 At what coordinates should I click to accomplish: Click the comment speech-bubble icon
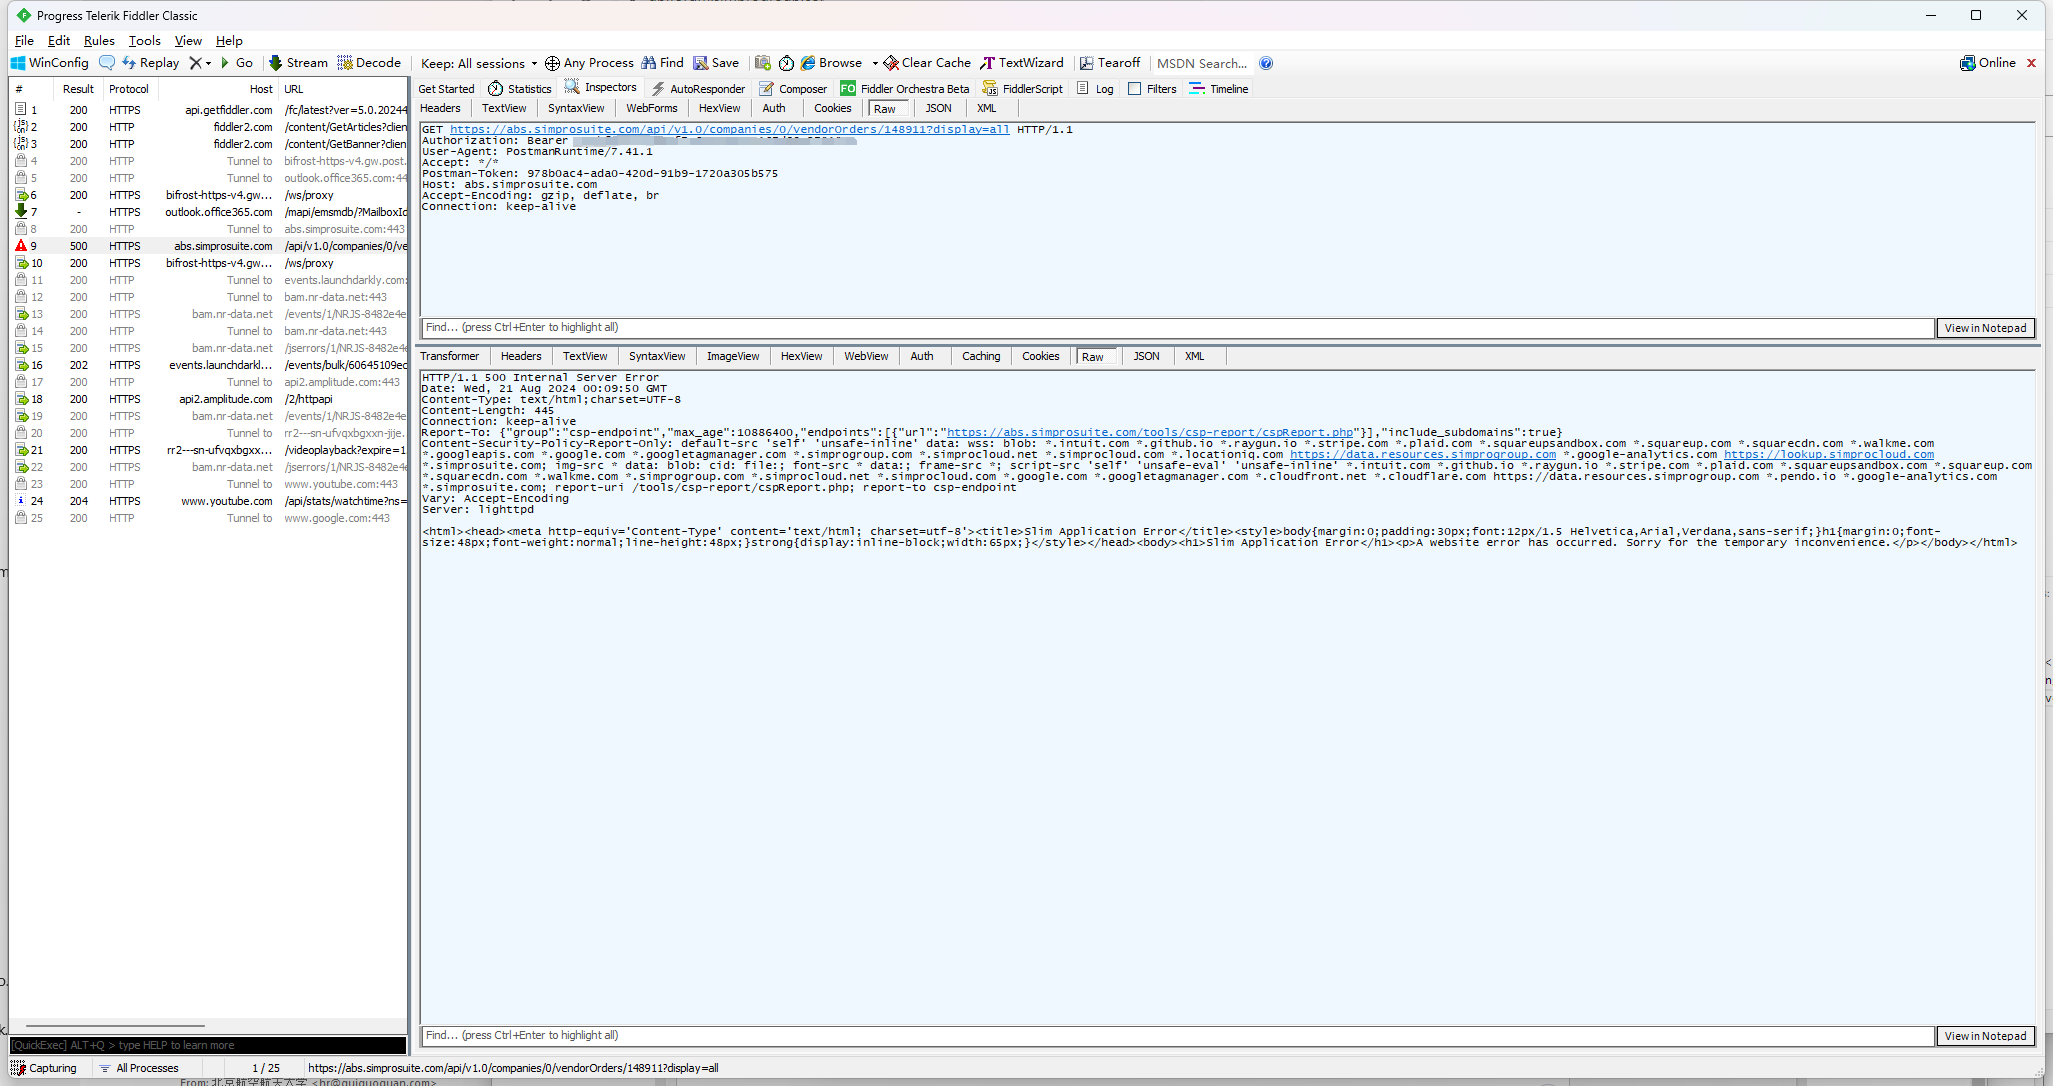click(x=107, y=63)
